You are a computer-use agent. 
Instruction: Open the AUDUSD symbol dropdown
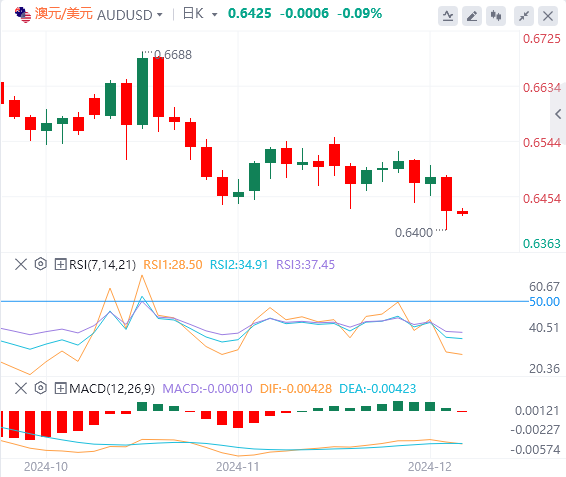click(130, 15)
